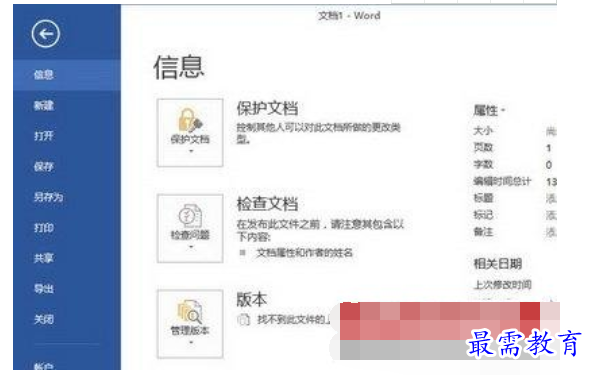Screen dimensions: 590x375
Task: Click the 备注 property value field
Action: pos(551,232)
